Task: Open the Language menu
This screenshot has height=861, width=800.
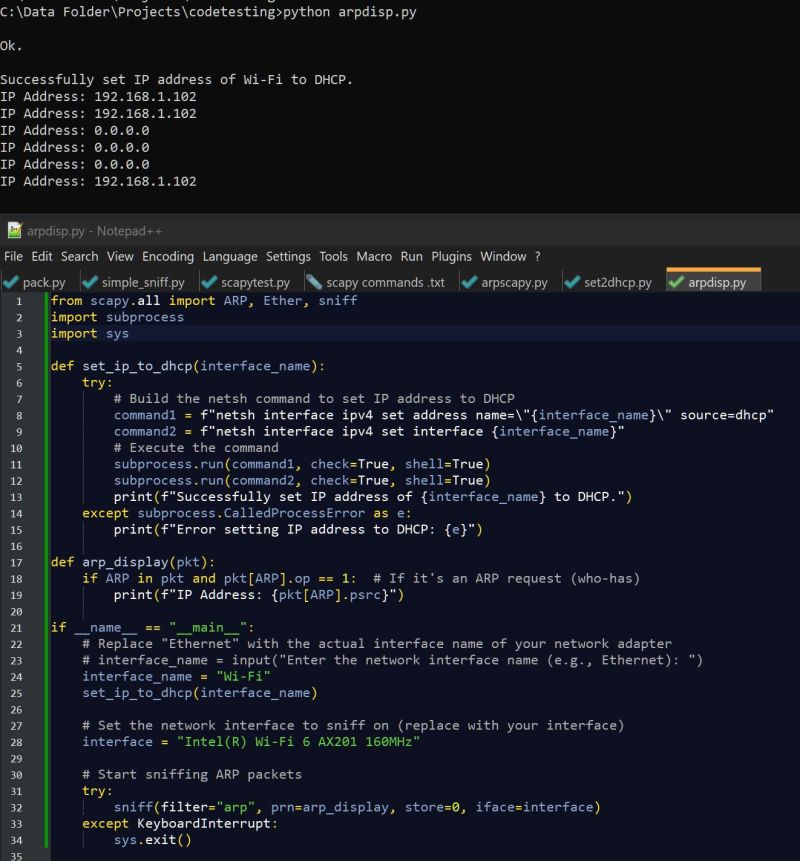Action: pos(230,256)
